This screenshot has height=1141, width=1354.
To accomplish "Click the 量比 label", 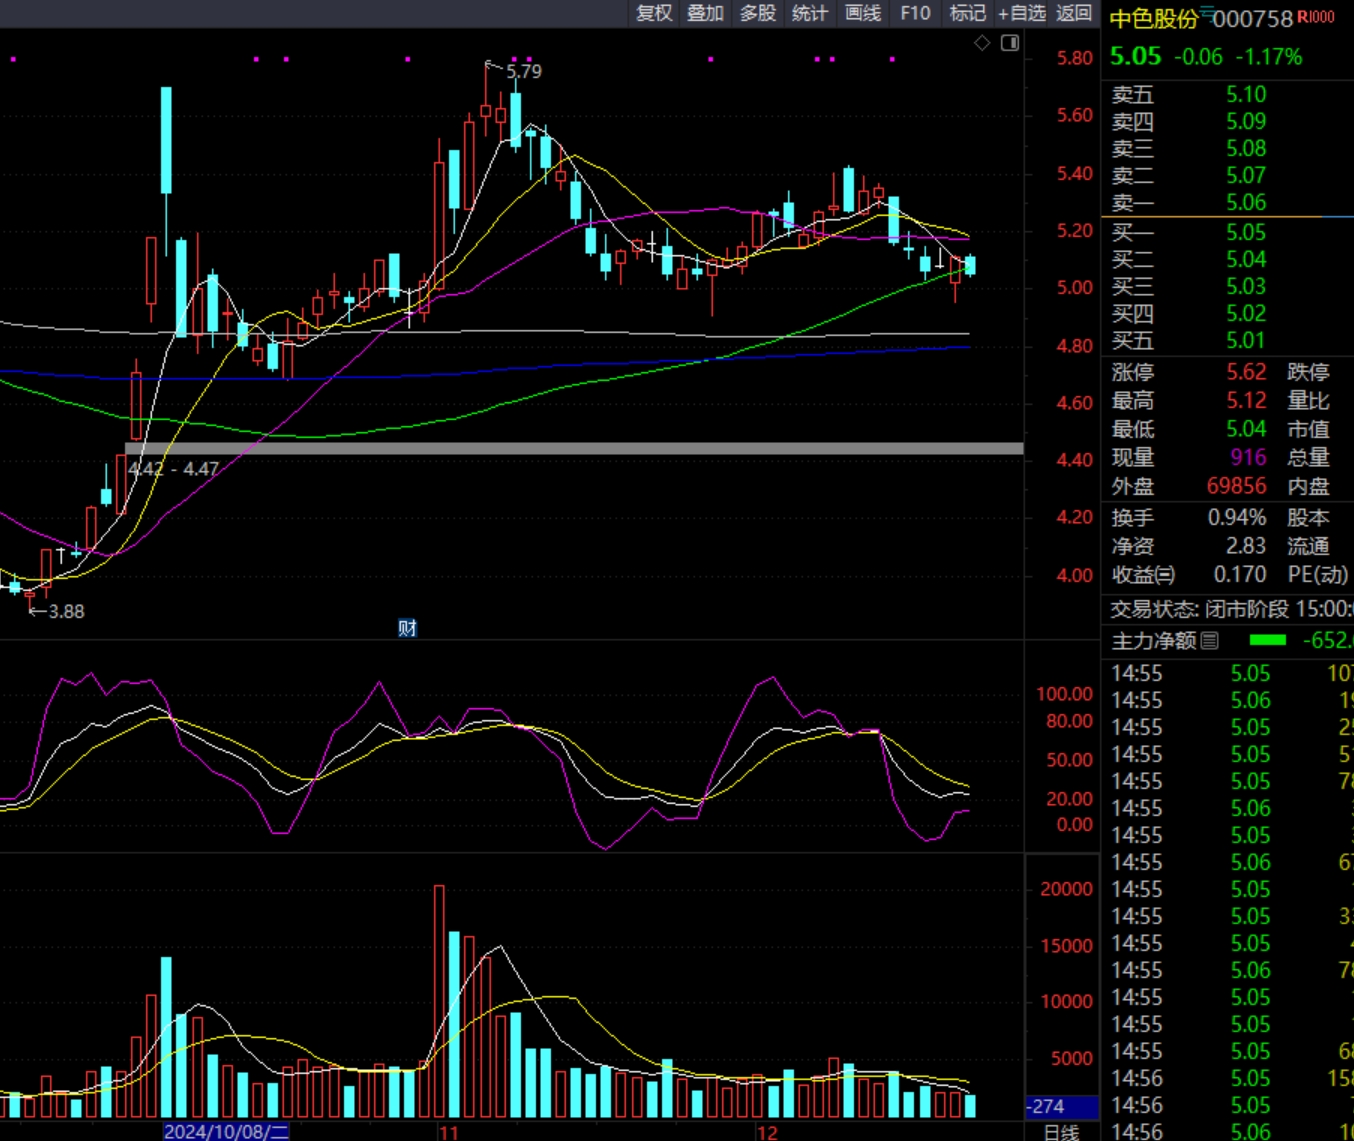I will 1308,400.
